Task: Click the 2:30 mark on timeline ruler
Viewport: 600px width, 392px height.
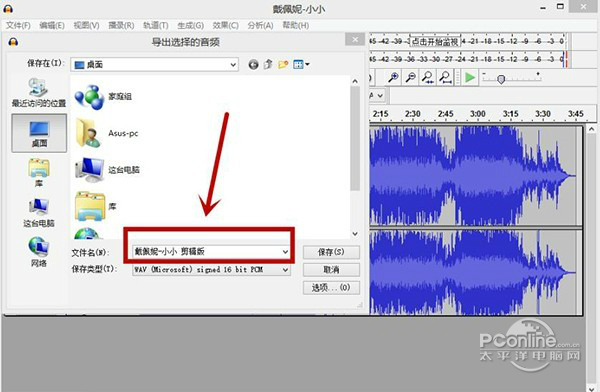Action: pyautogui.click(x=412, y=114)
